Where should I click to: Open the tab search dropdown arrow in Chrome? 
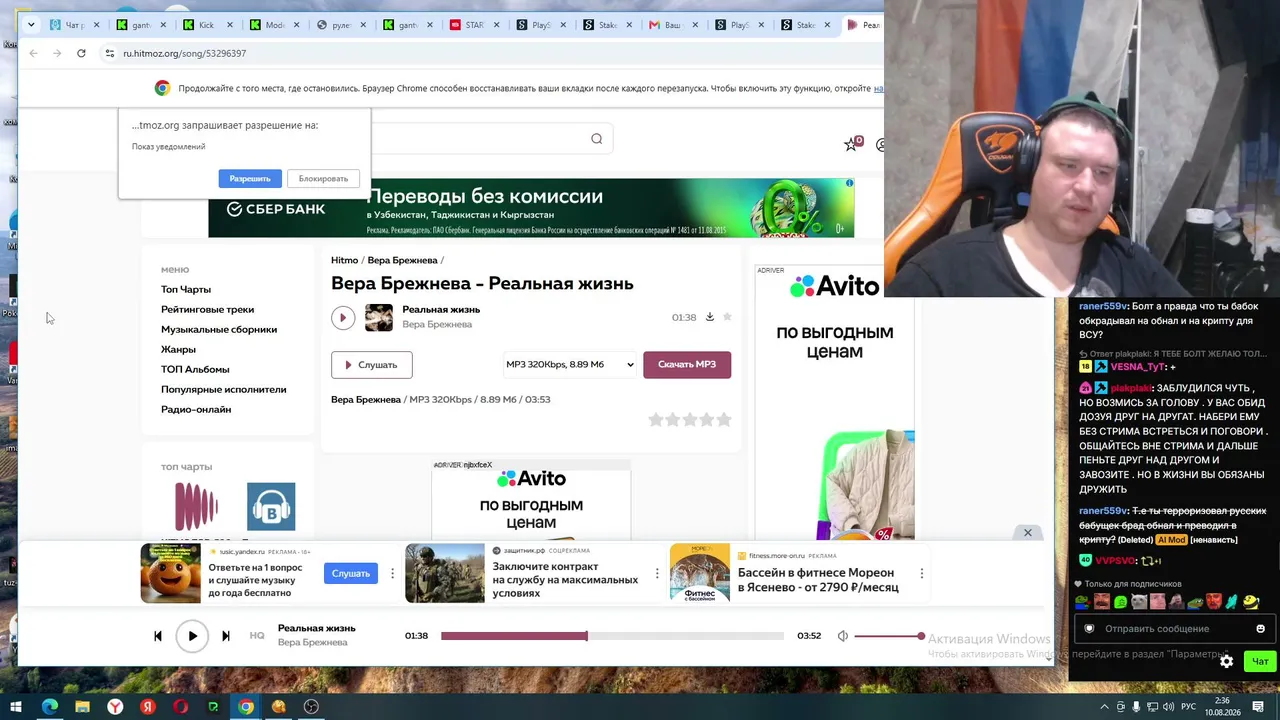(x=31, y=25)
